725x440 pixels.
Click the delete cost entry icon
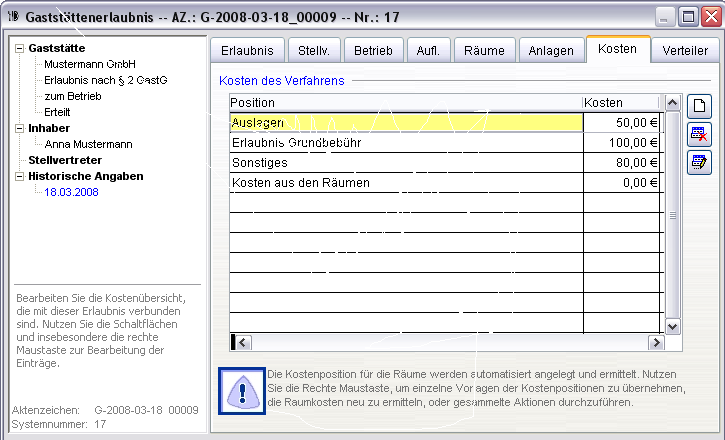click(x=698, y=134)
